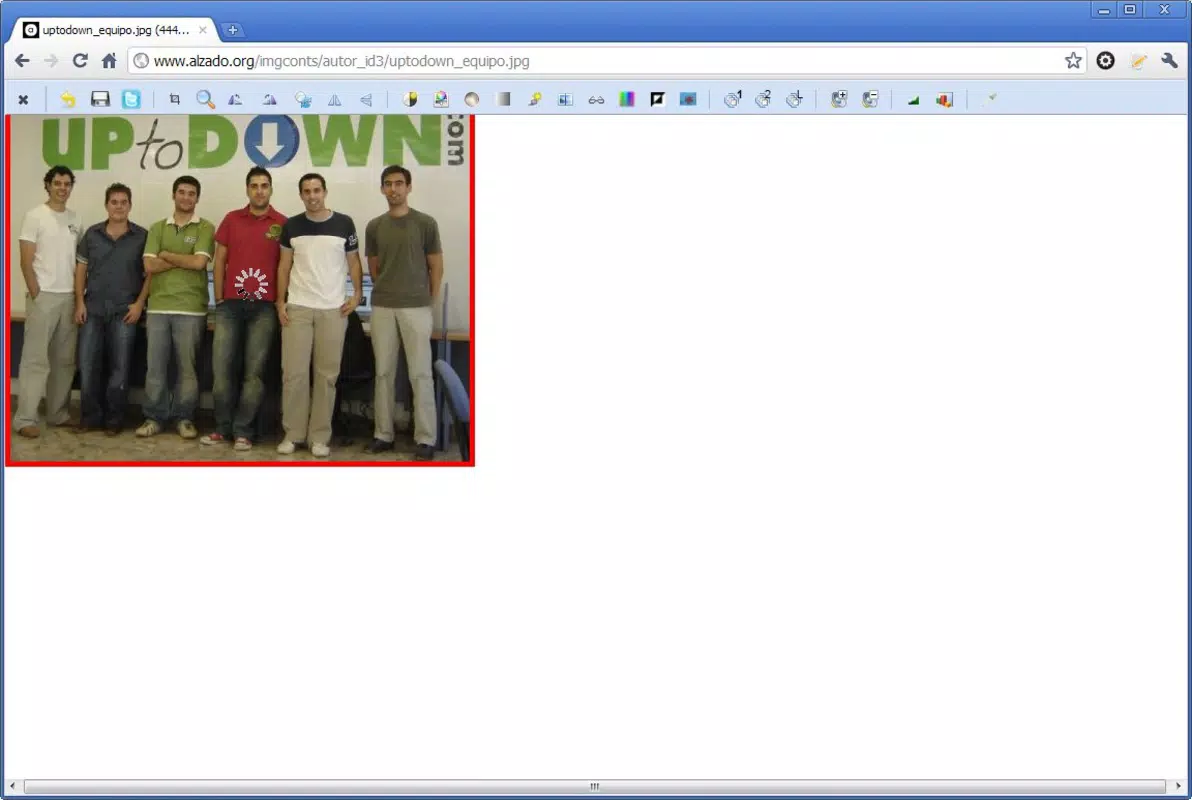
Task: Share the image via Twitter icon
Action: point(132,99)
